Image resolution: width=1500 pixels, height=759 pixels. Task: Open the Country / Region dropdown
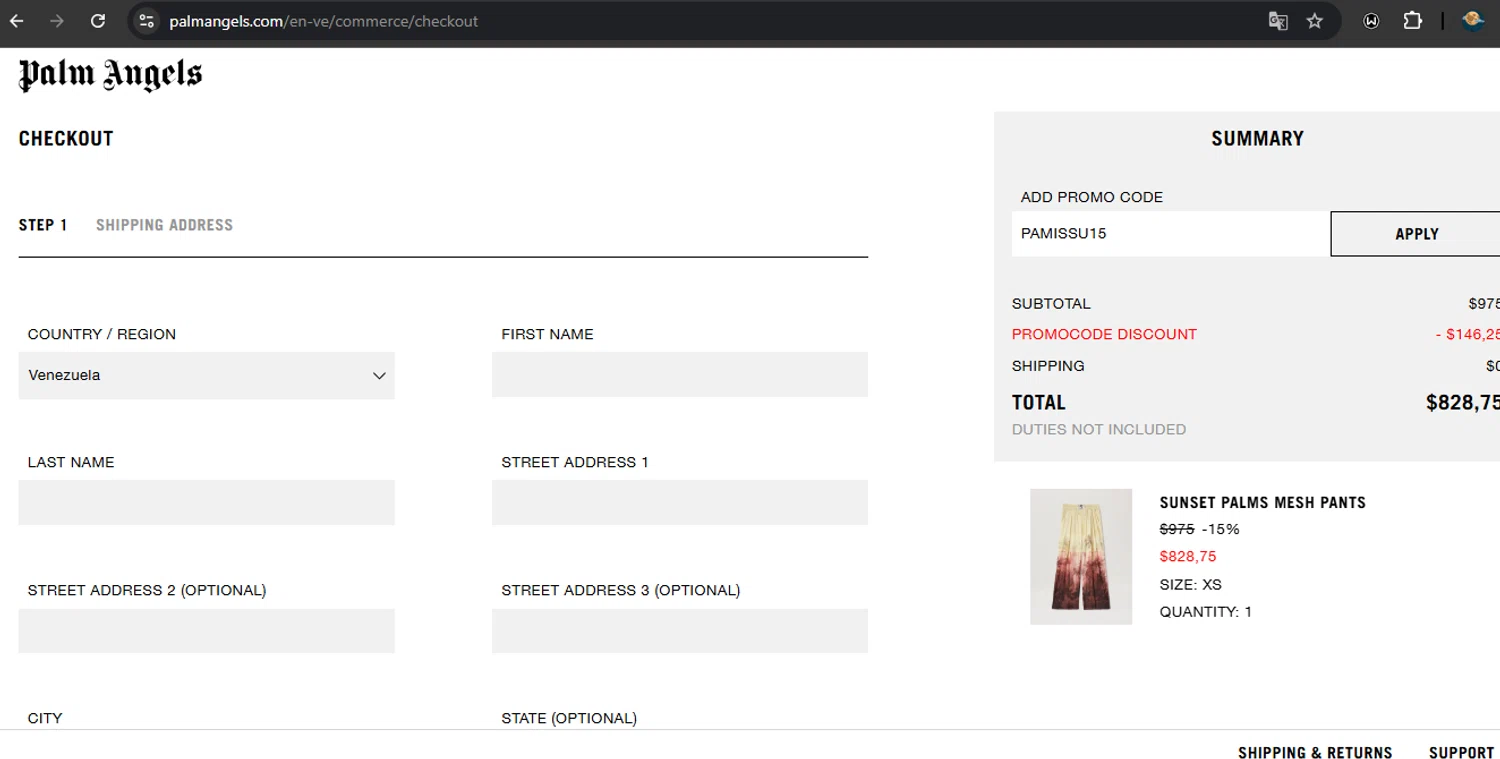[x=206, y=375]
